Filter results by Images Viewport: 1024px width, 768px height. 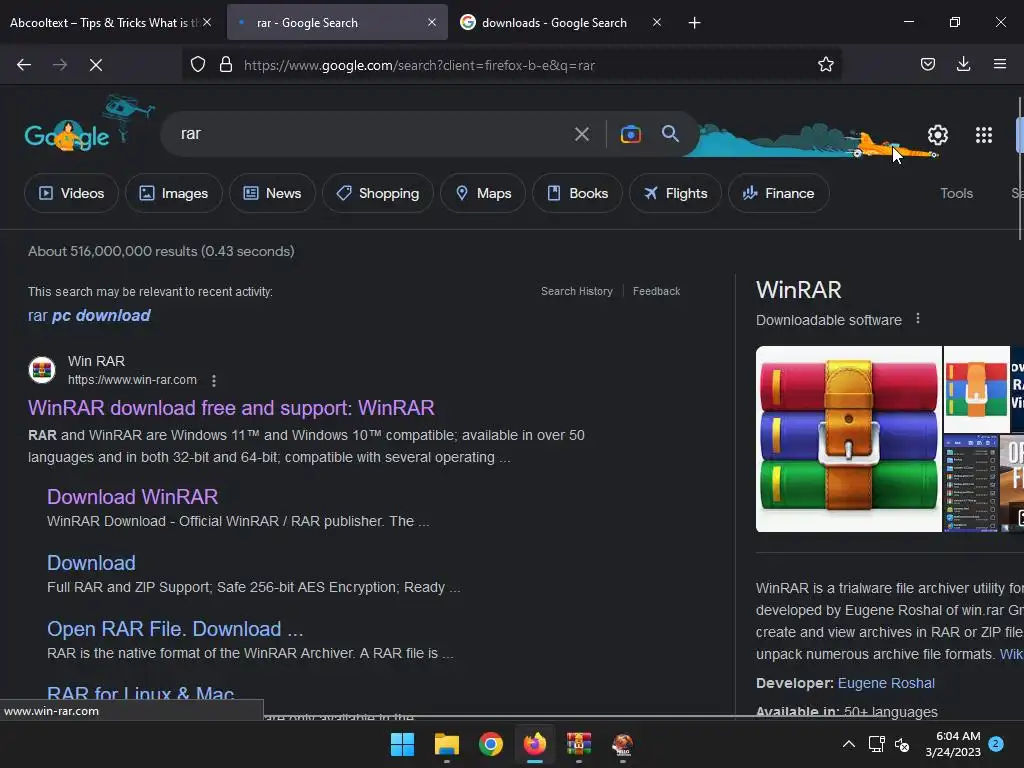coord(174,193)
